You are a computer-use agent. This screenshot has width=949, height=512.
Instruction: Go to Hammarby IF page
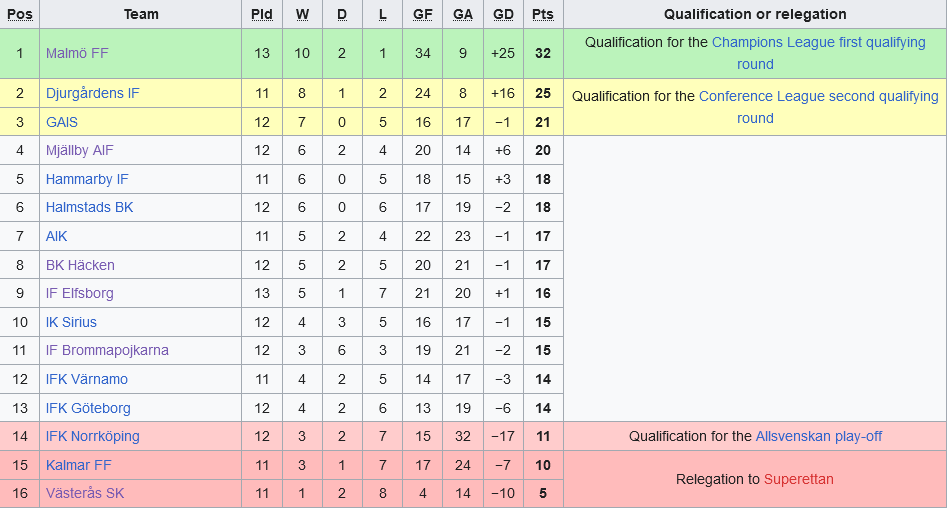[x=87, y=179]
